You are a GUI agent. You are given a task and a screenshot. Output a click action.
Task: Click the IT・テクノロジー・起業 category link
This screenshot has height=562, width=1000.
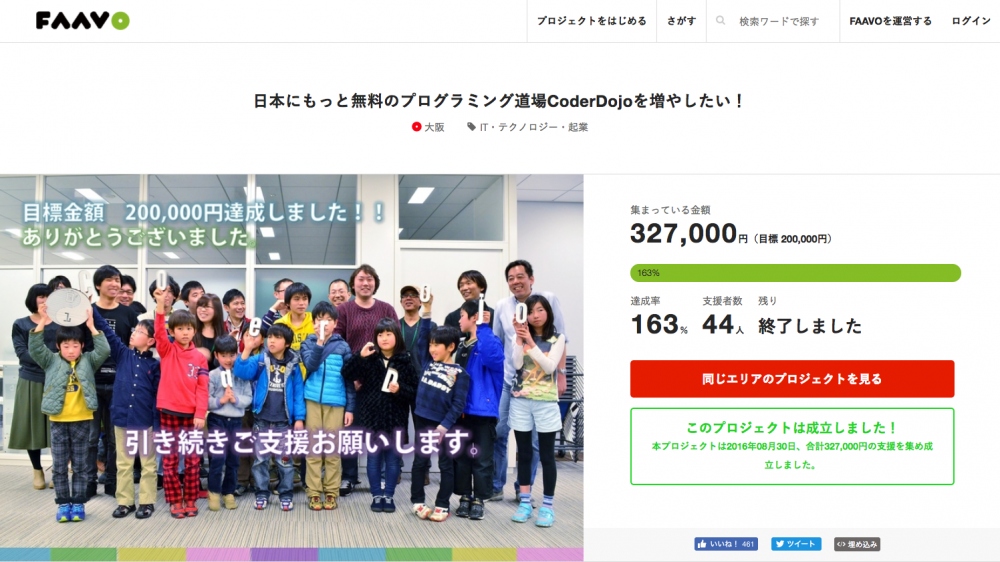point(534,127)
